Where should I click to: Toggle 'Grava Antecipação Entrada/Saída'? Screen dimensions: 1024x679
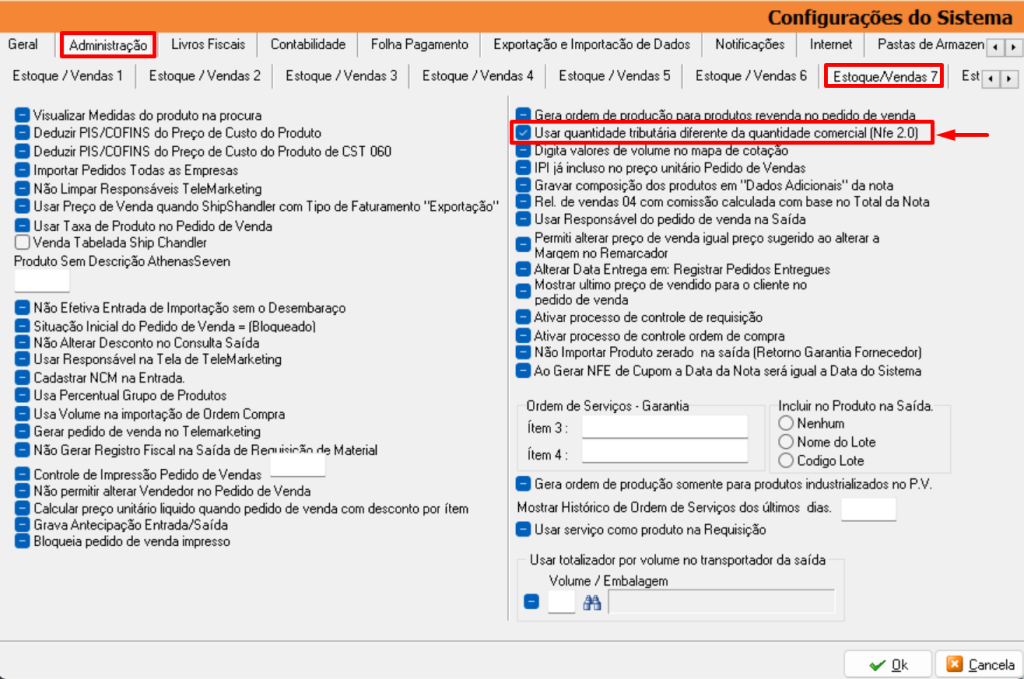pyautogui.click(x=22, y=525)
